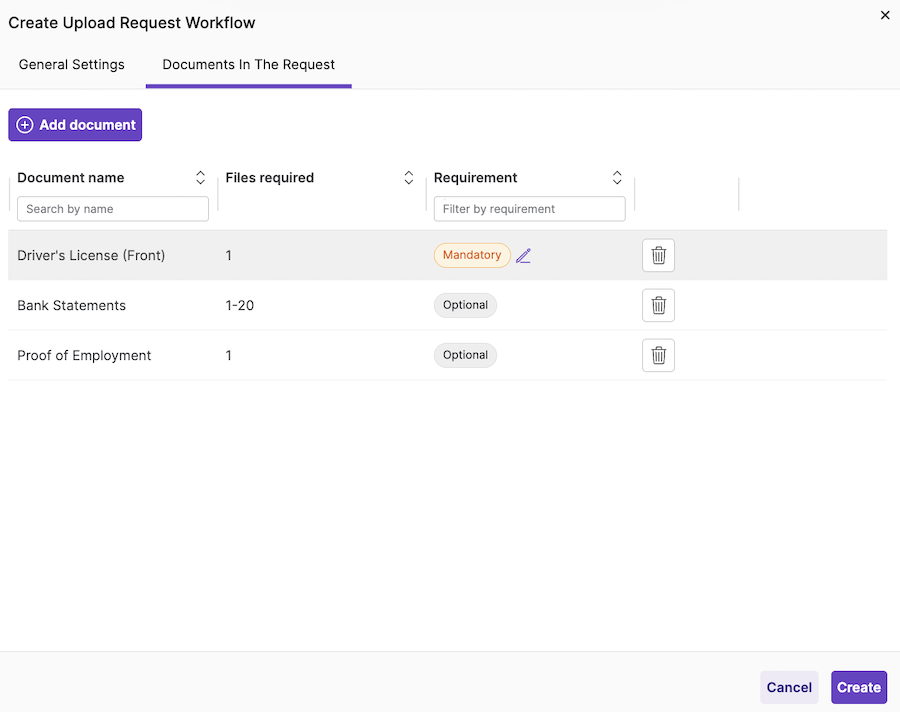Click the sort icon beside Document name
Image resolution: width=900 pixels, height=712 pixels.
[200, 177]
